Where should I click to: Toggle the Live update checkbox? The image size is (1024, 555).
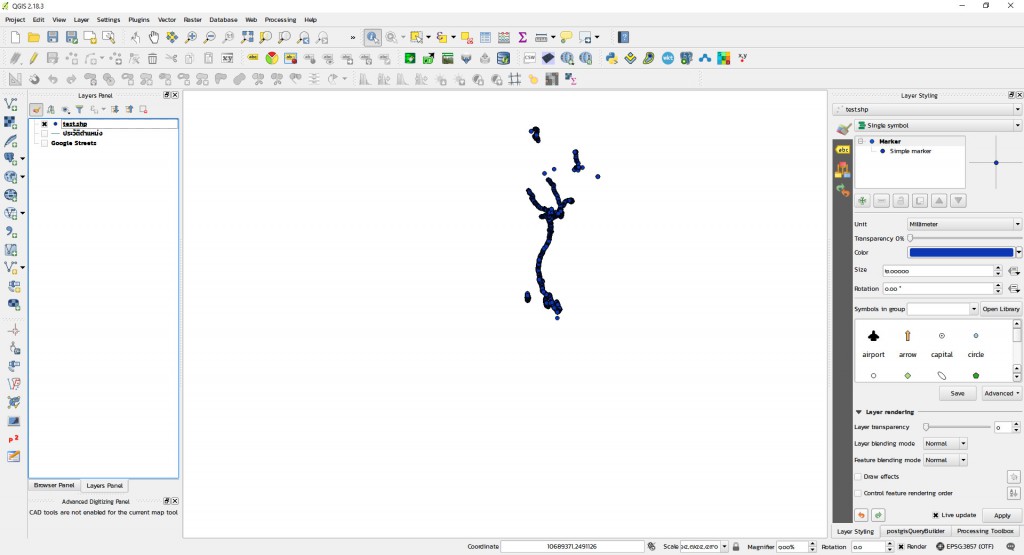click(934, 515)
